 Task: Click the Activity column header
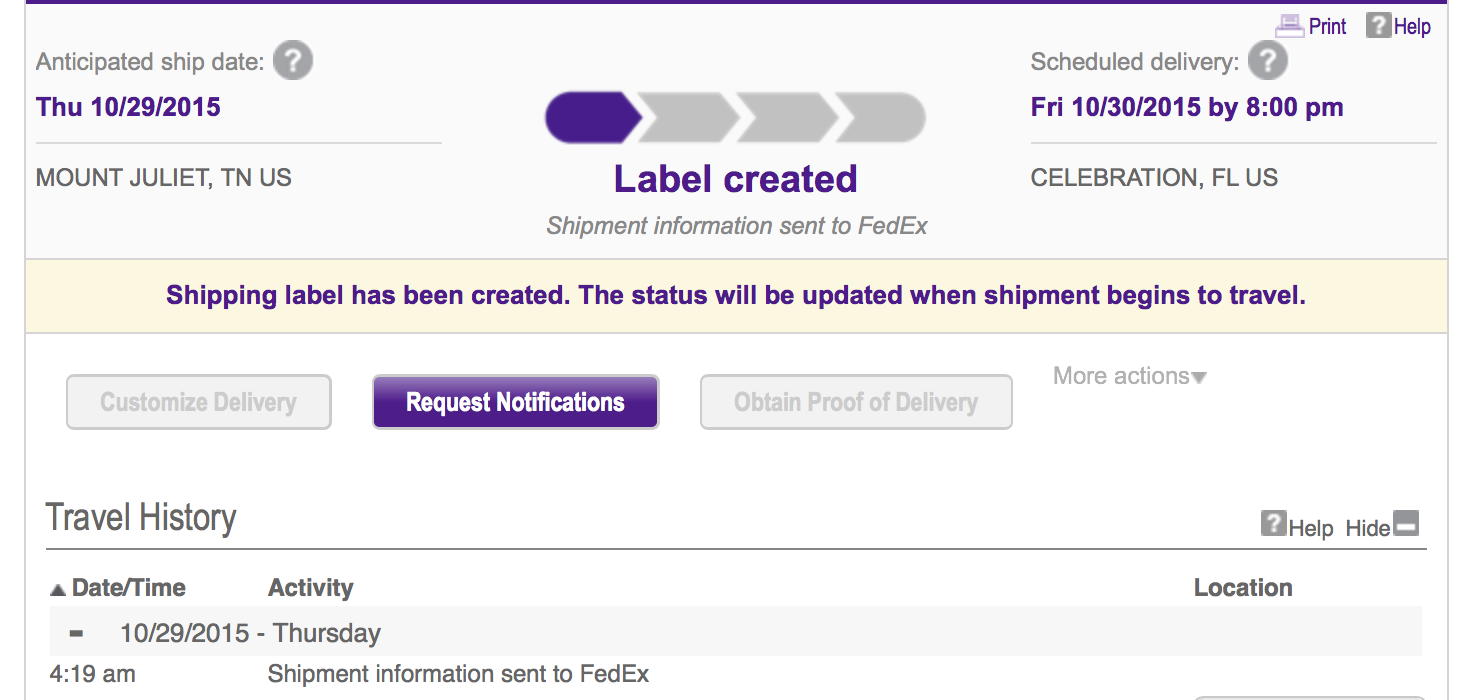310,588
